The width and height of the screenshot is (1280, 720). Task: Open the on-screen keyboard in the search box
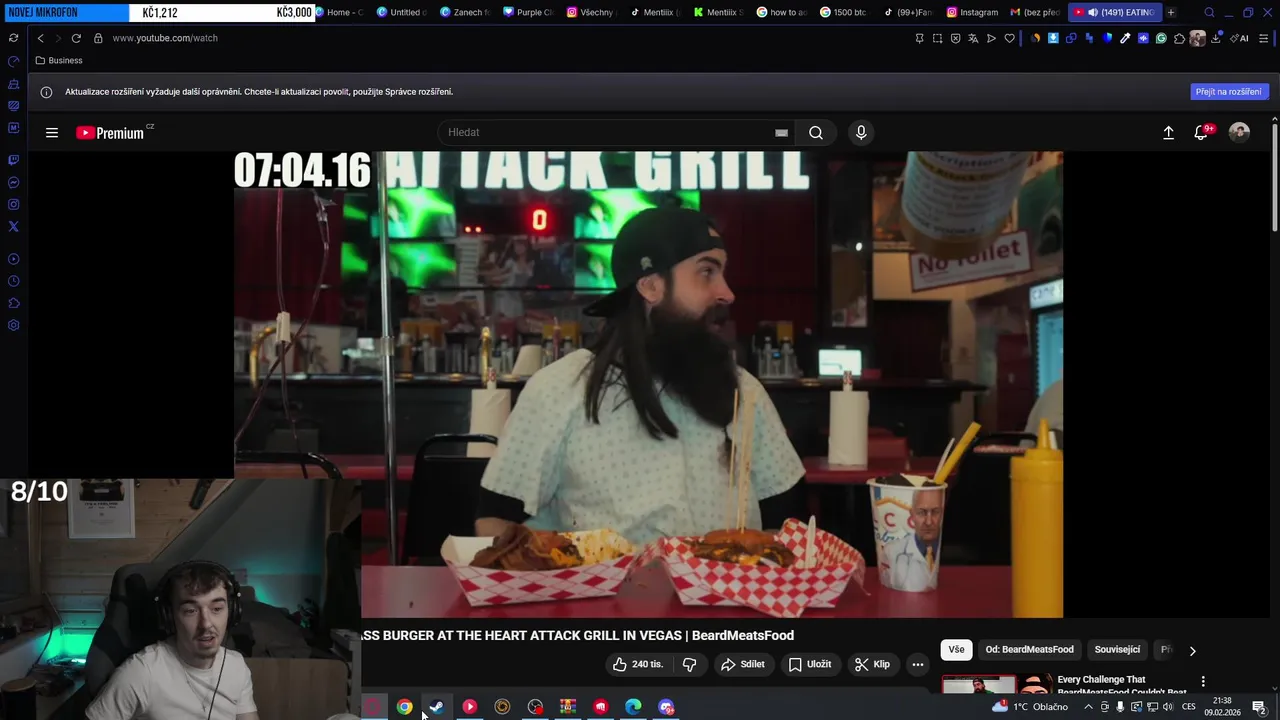[781, 133]
